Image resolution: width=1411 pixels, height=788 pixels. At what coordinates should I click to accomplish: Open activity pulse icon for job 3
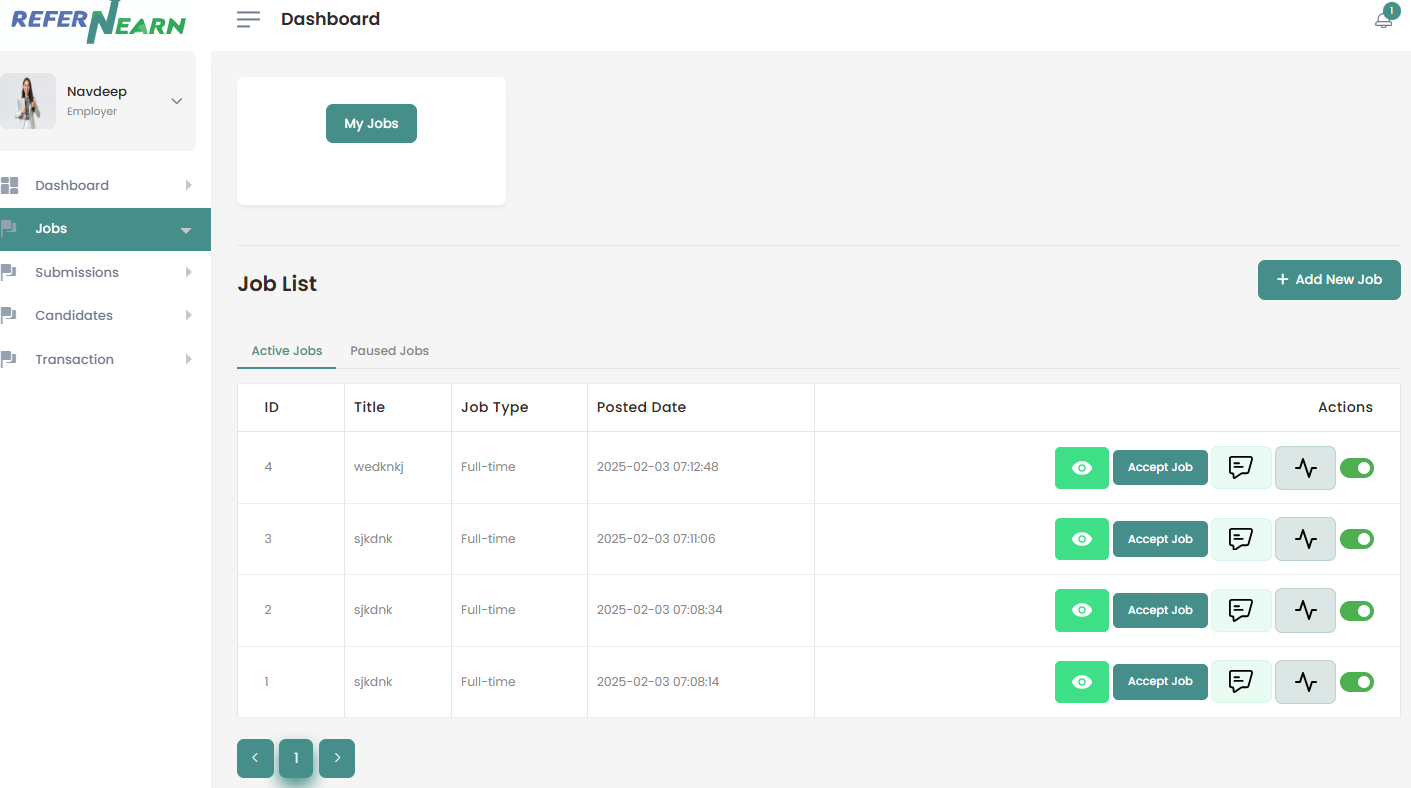(x=1305, y=539)
